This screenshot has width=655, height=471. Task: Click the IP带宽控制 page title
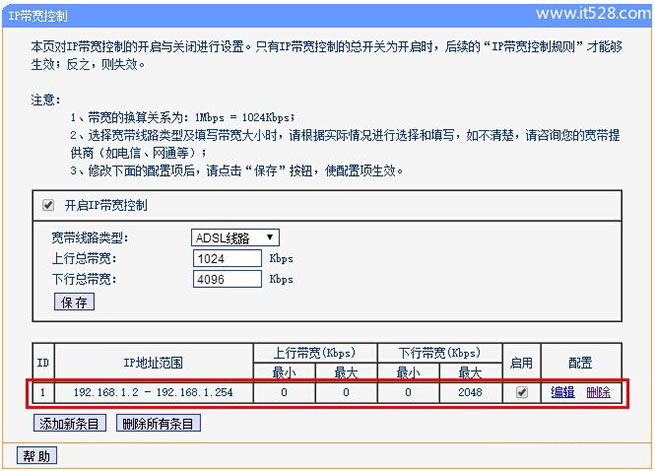click(38, 16)
